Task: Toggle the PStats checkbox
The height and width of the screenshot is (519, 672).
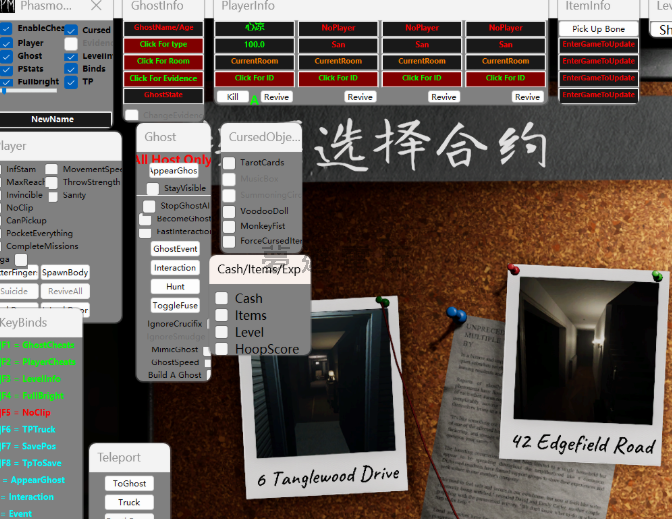Action: pyautogui.click(x=6, y=69)
